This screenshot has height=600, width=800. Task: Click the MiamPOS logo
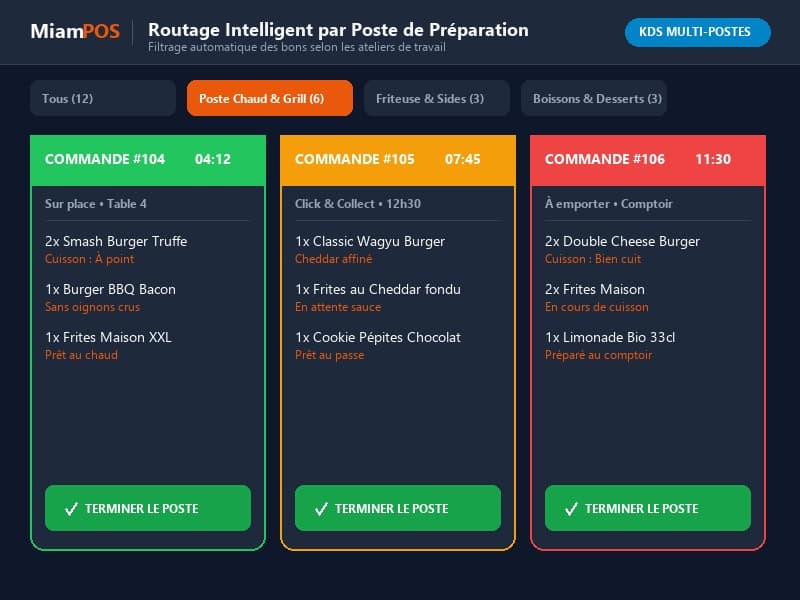click(75, 31)
